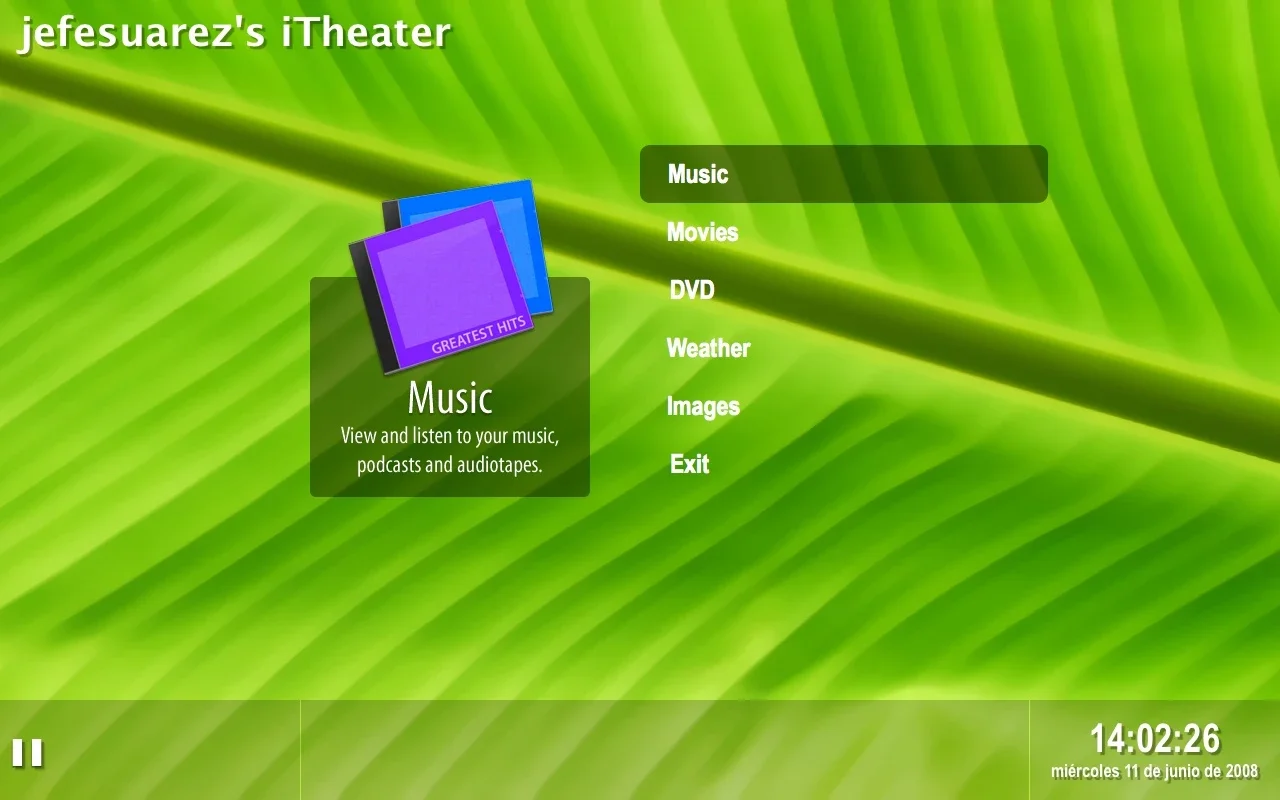
Task: Click the large Music heading in preview panel
Action: pos(450,398)
